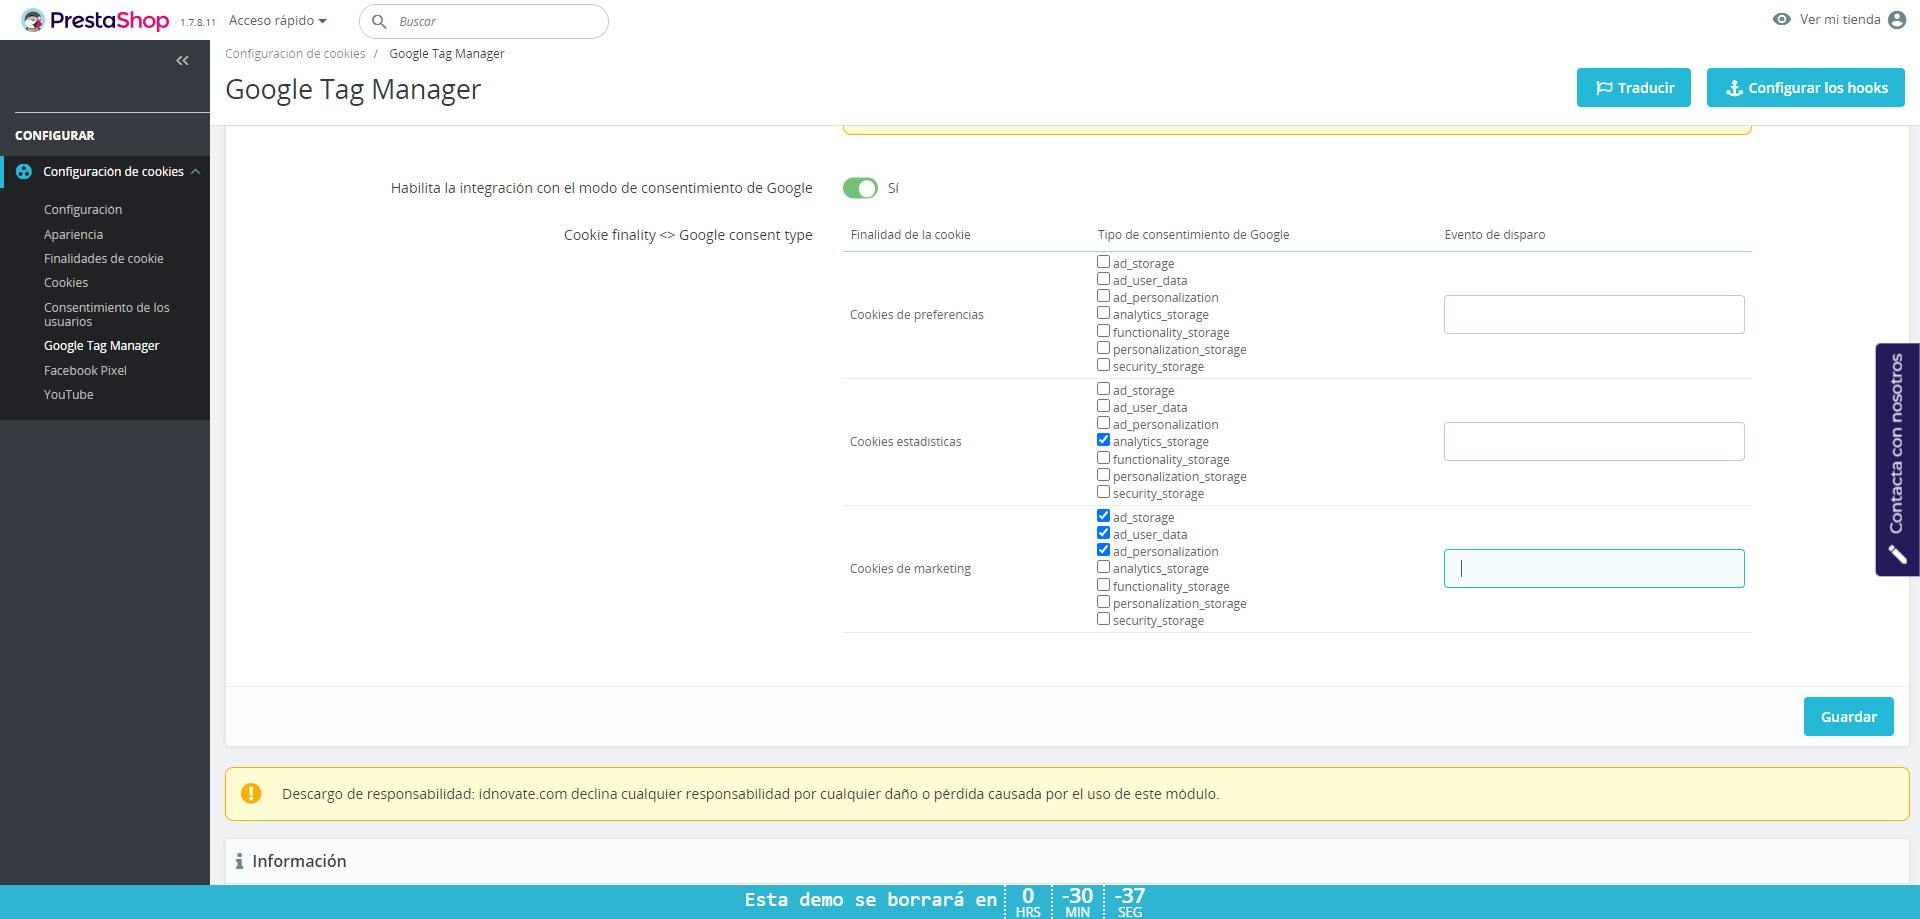Screen dimensions: 1920x919
Task: Click Configurar los hooks button
Action: 1806,88
